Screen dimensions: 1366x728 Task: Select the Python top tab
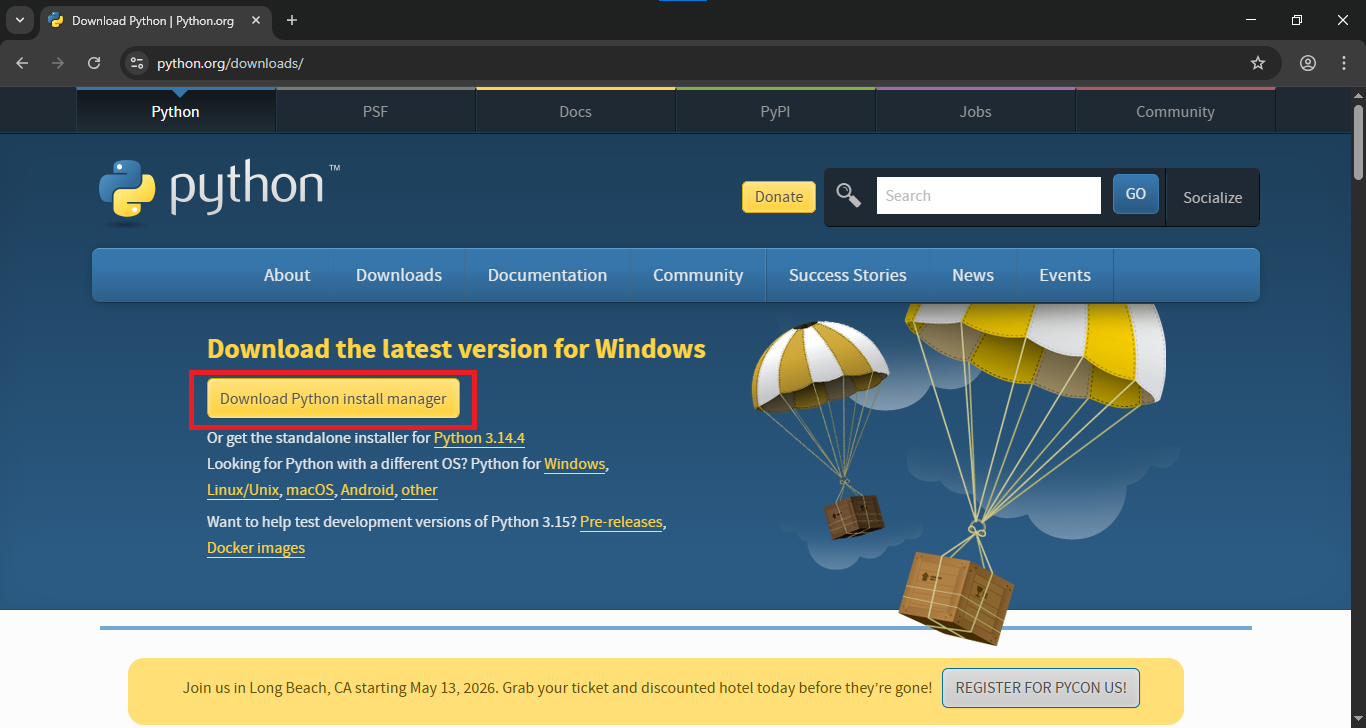pyautogui.click(x=175, y=111)
